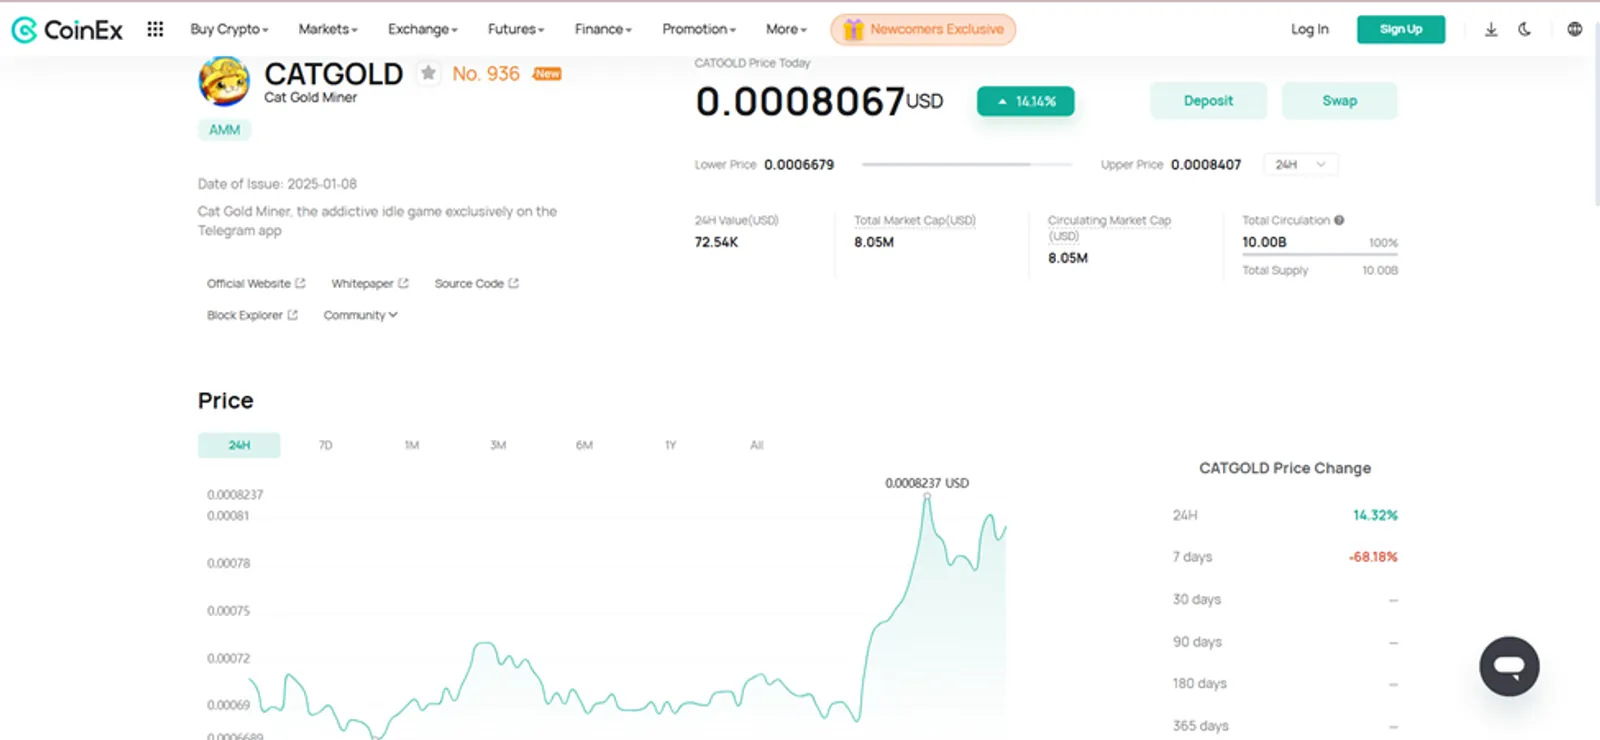Click the 10.00B total circulation value
This screenshot has width=1600, height=740.
point(1264,242)
